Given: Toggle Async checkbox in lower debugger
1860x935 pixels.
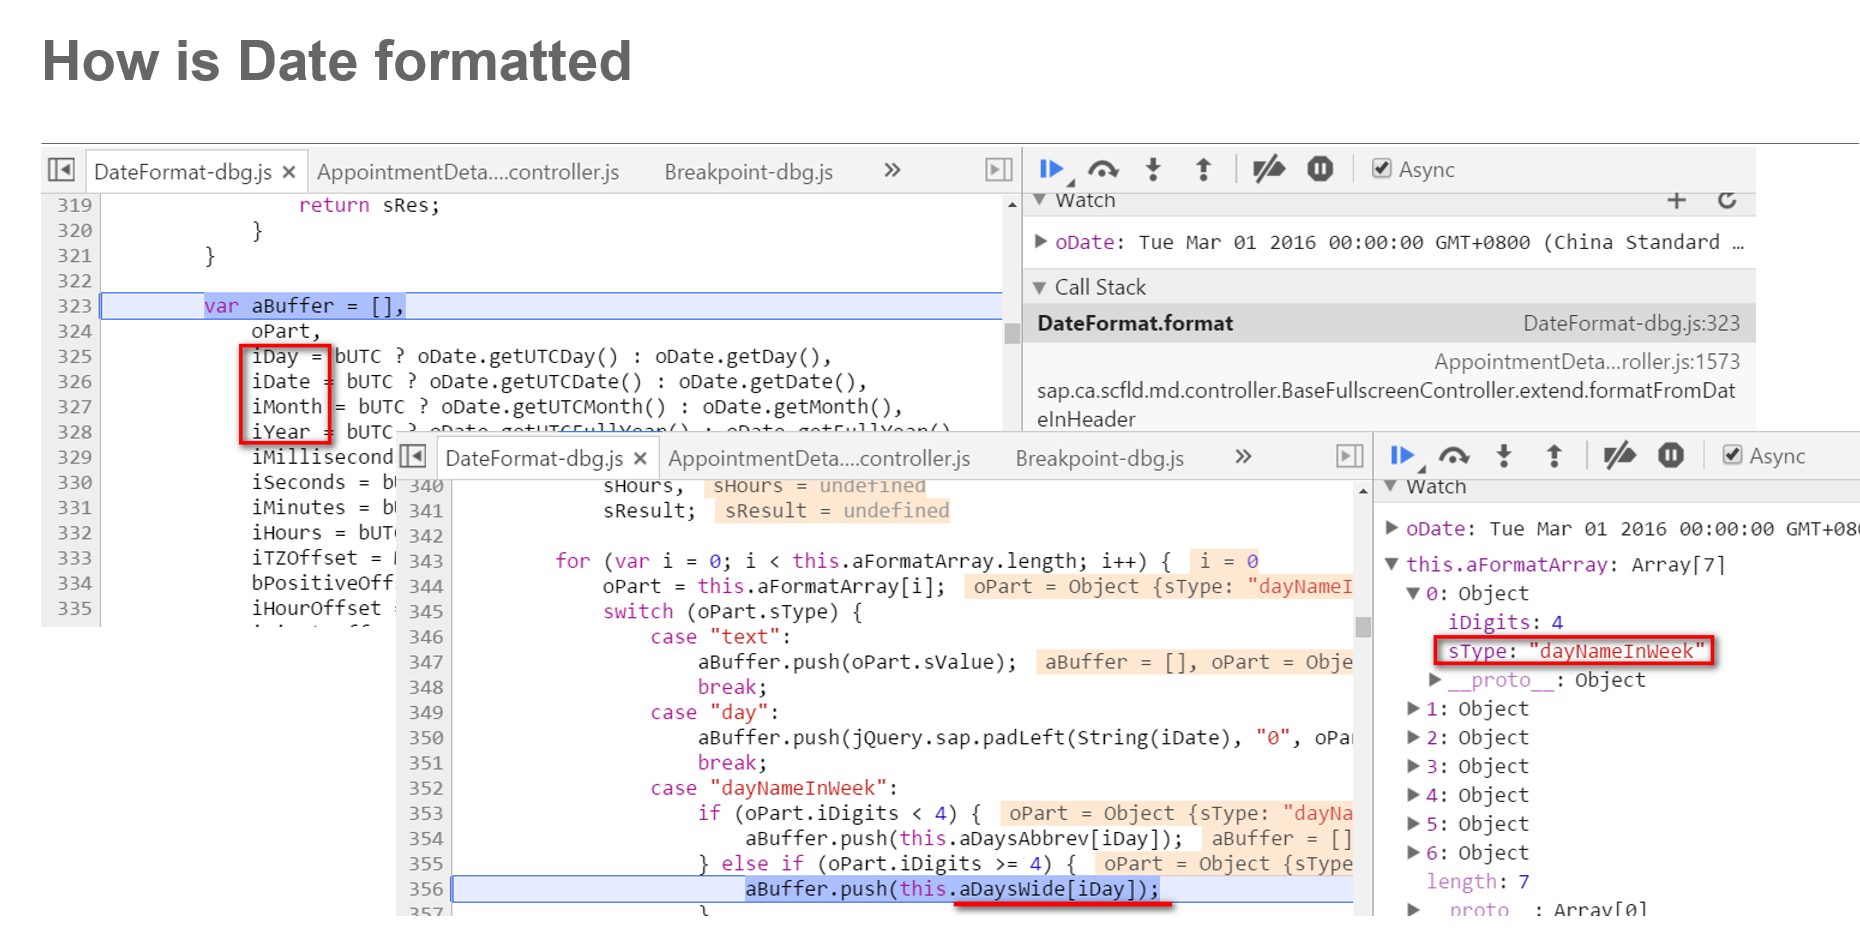Looking at the screenshot, I should click(x=1732, y=455).
